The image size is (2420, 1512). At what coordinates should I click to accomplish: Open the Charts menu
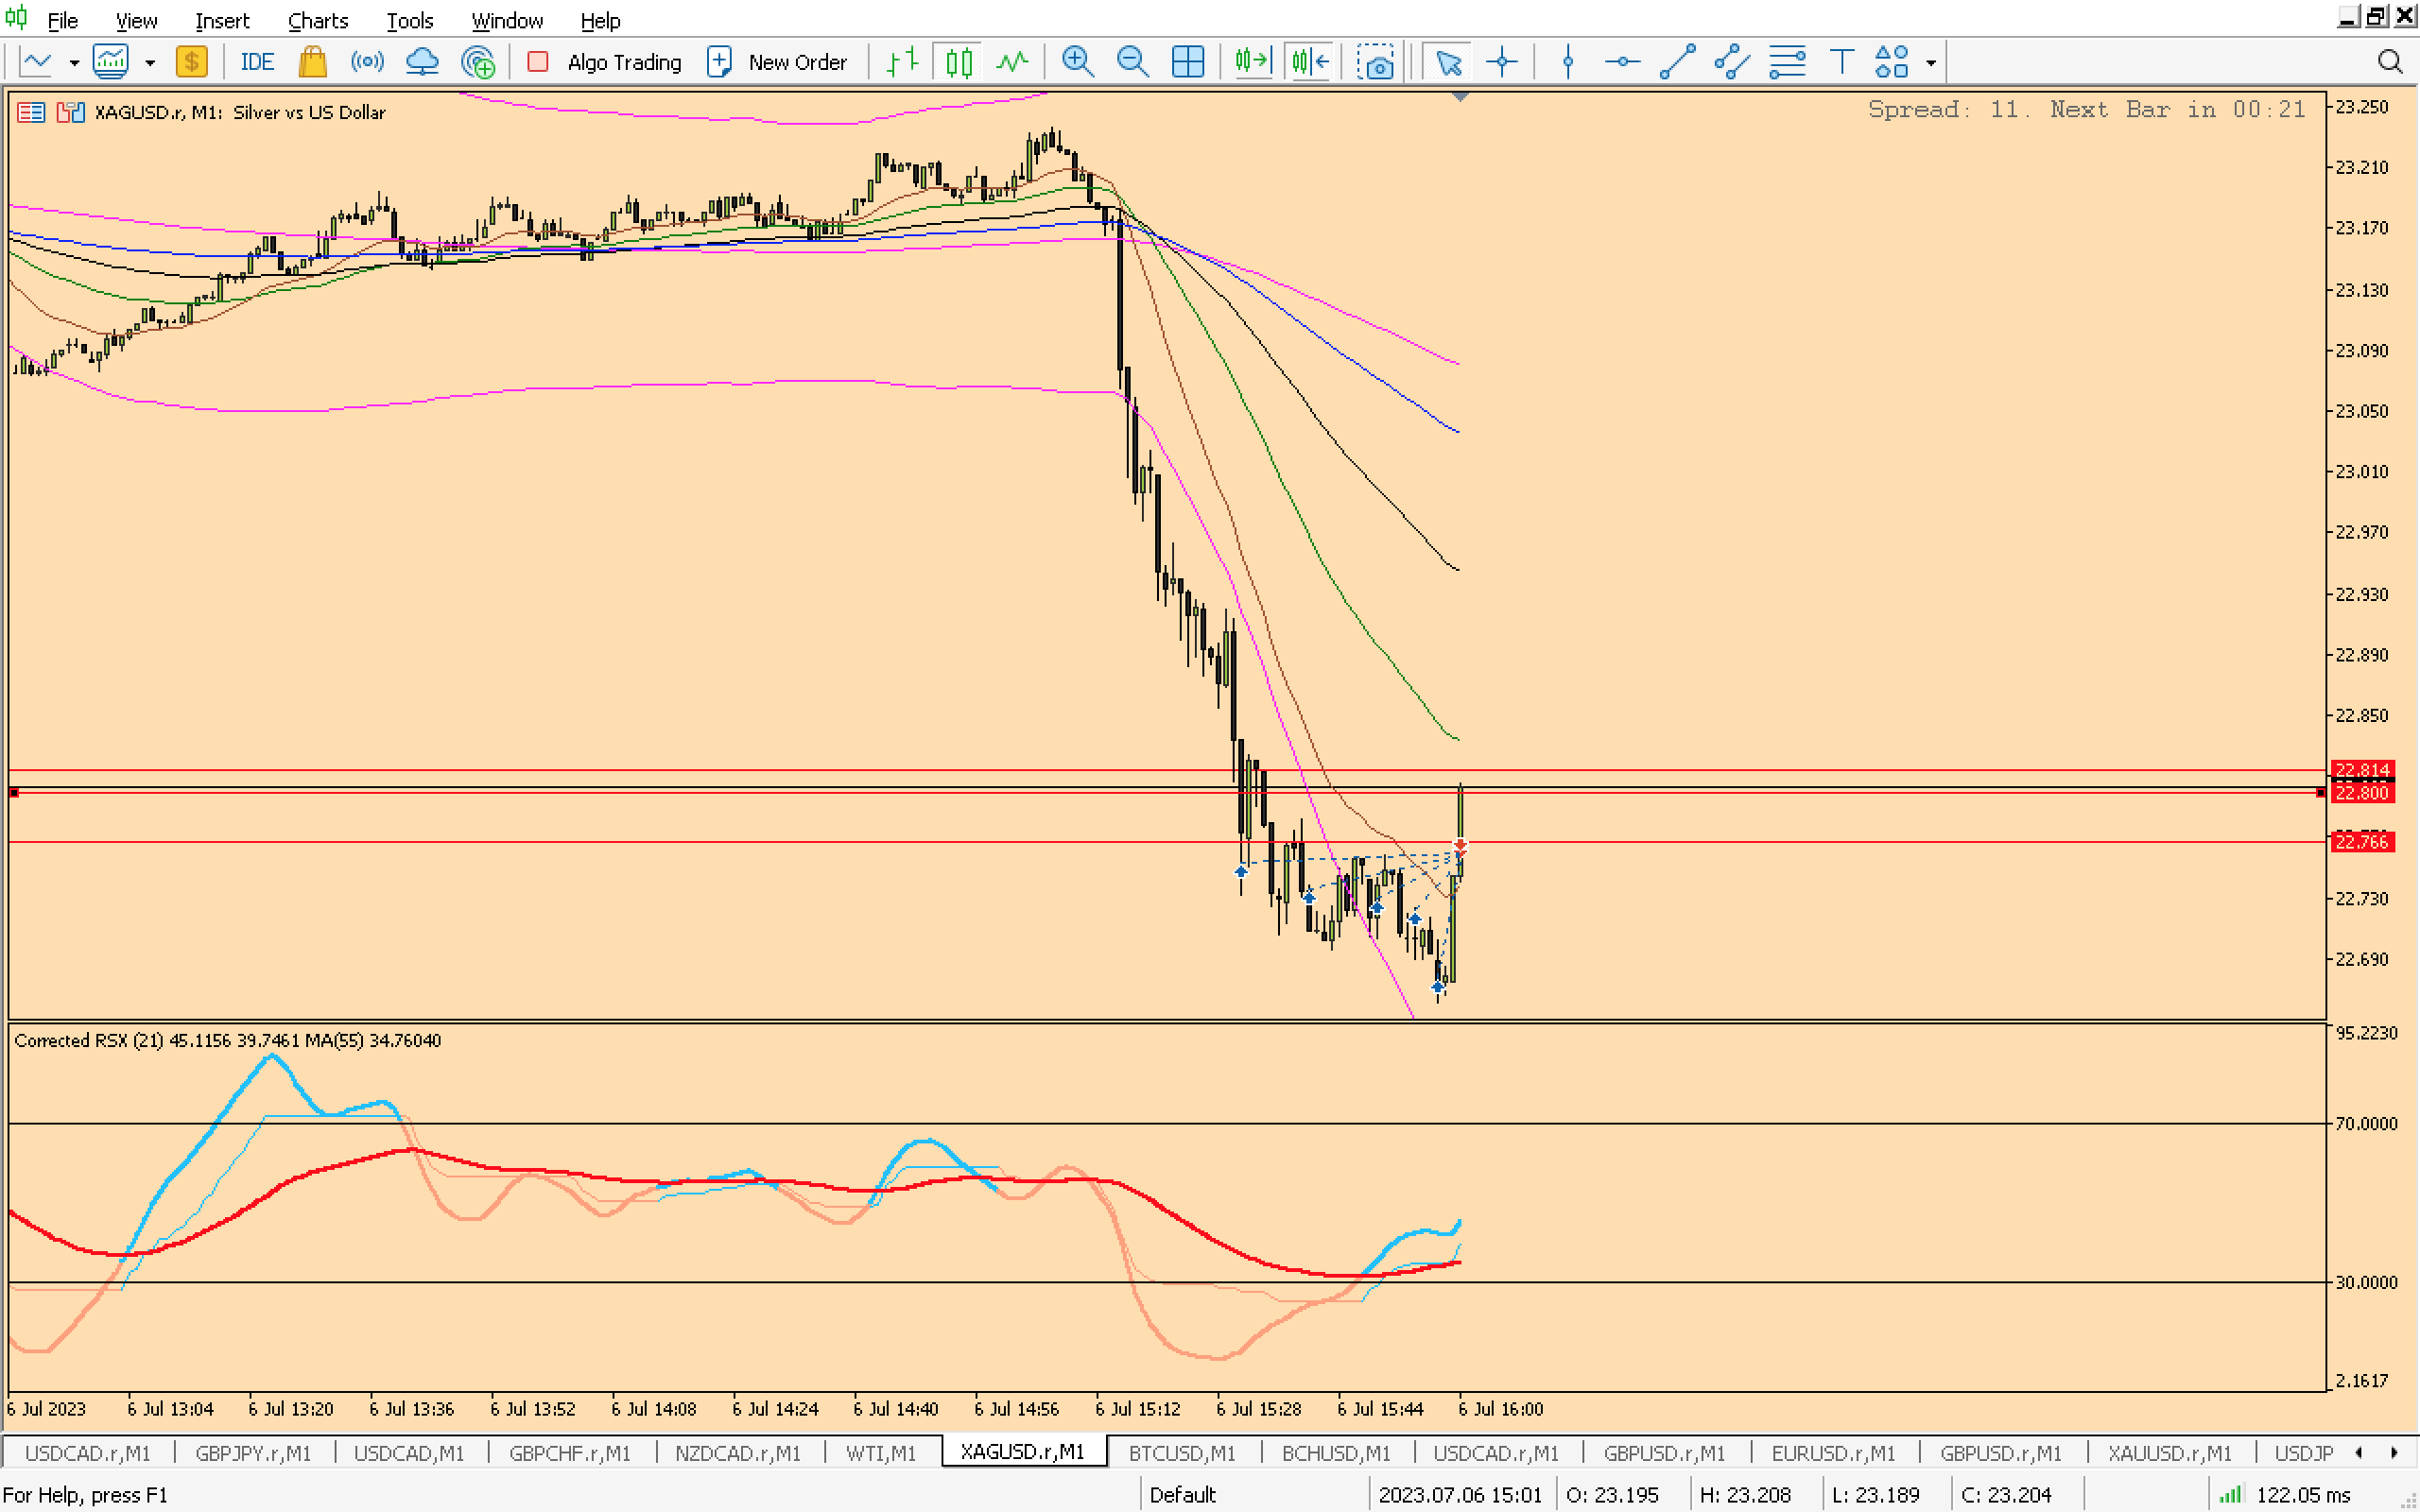pyautogui.click(x=317, y=20)
